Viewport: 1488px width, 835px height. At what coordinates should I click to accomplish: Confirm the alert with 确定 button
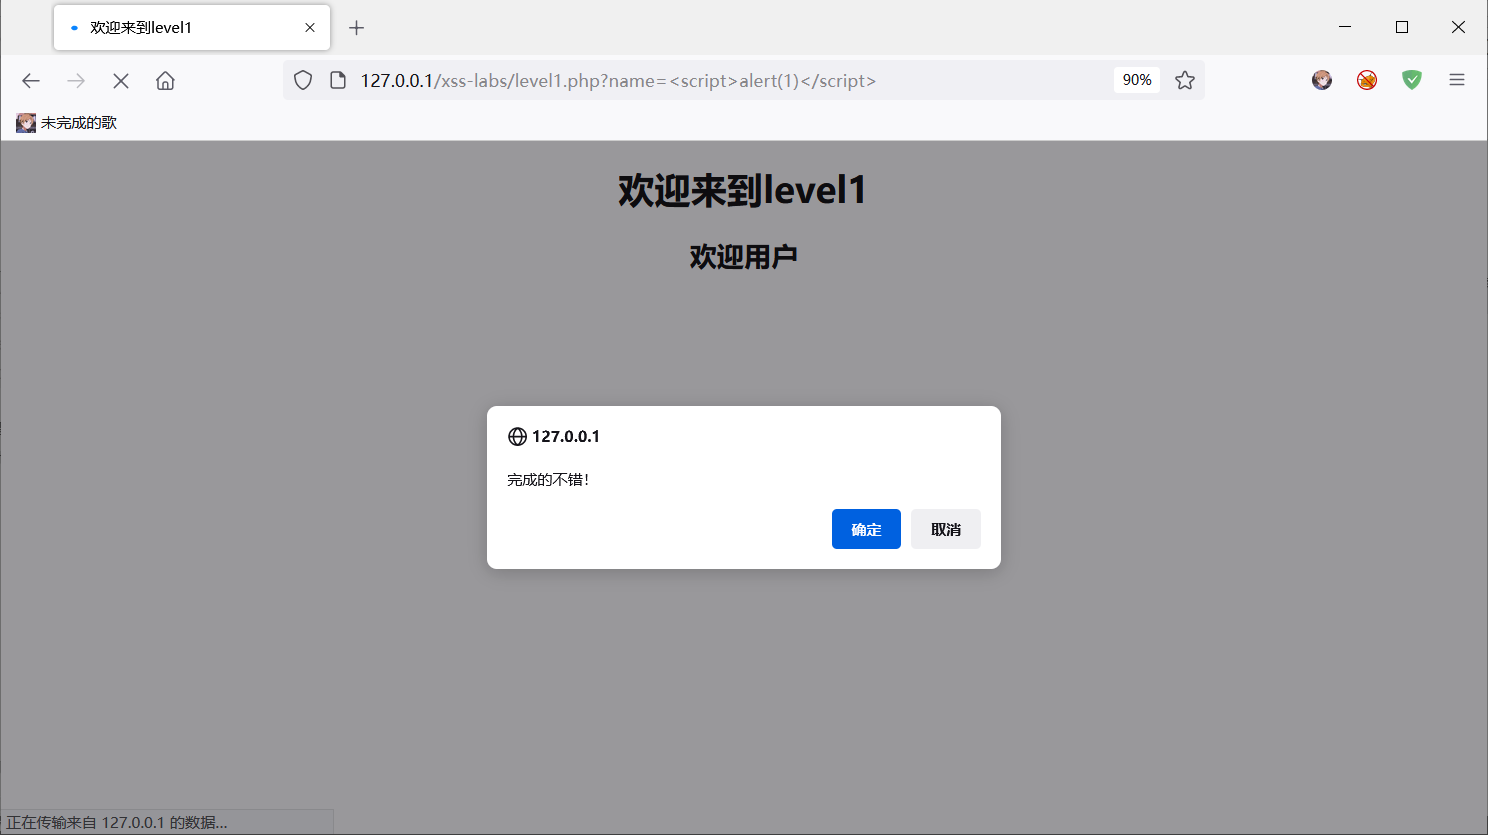866,529
